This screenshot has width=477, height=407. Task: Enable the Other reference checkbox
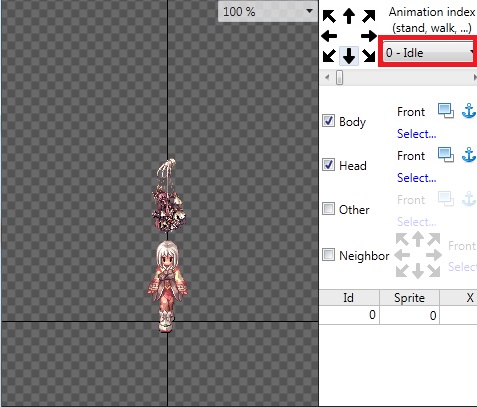tap(328, 209)
